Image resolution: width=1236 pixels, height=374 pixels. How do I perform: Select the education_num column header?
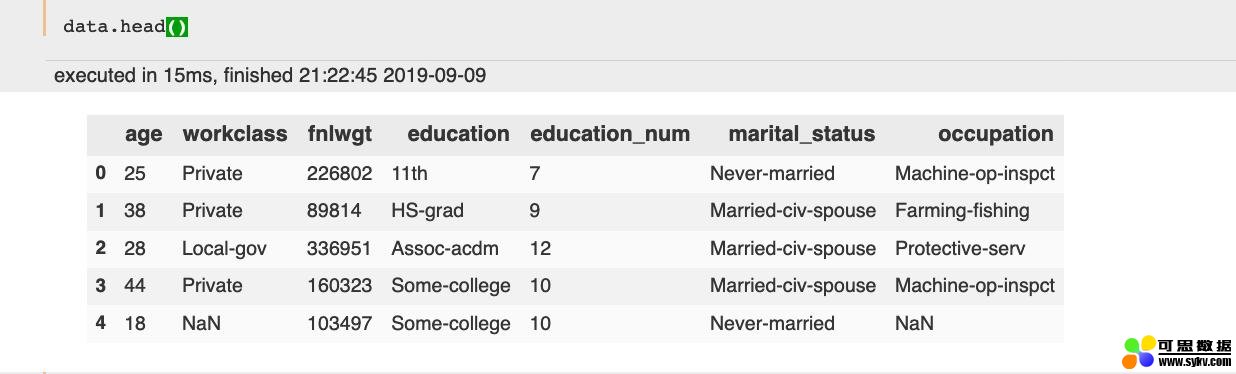point(610,134)
